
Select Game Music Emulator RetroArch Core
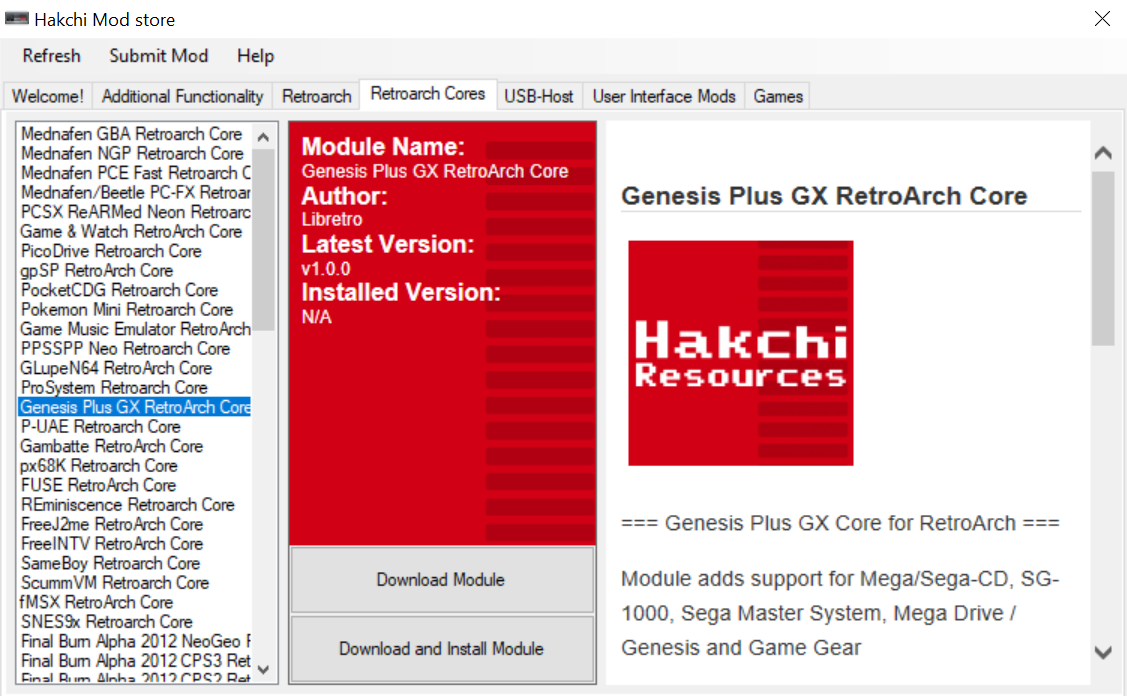(x=134, y=329)
